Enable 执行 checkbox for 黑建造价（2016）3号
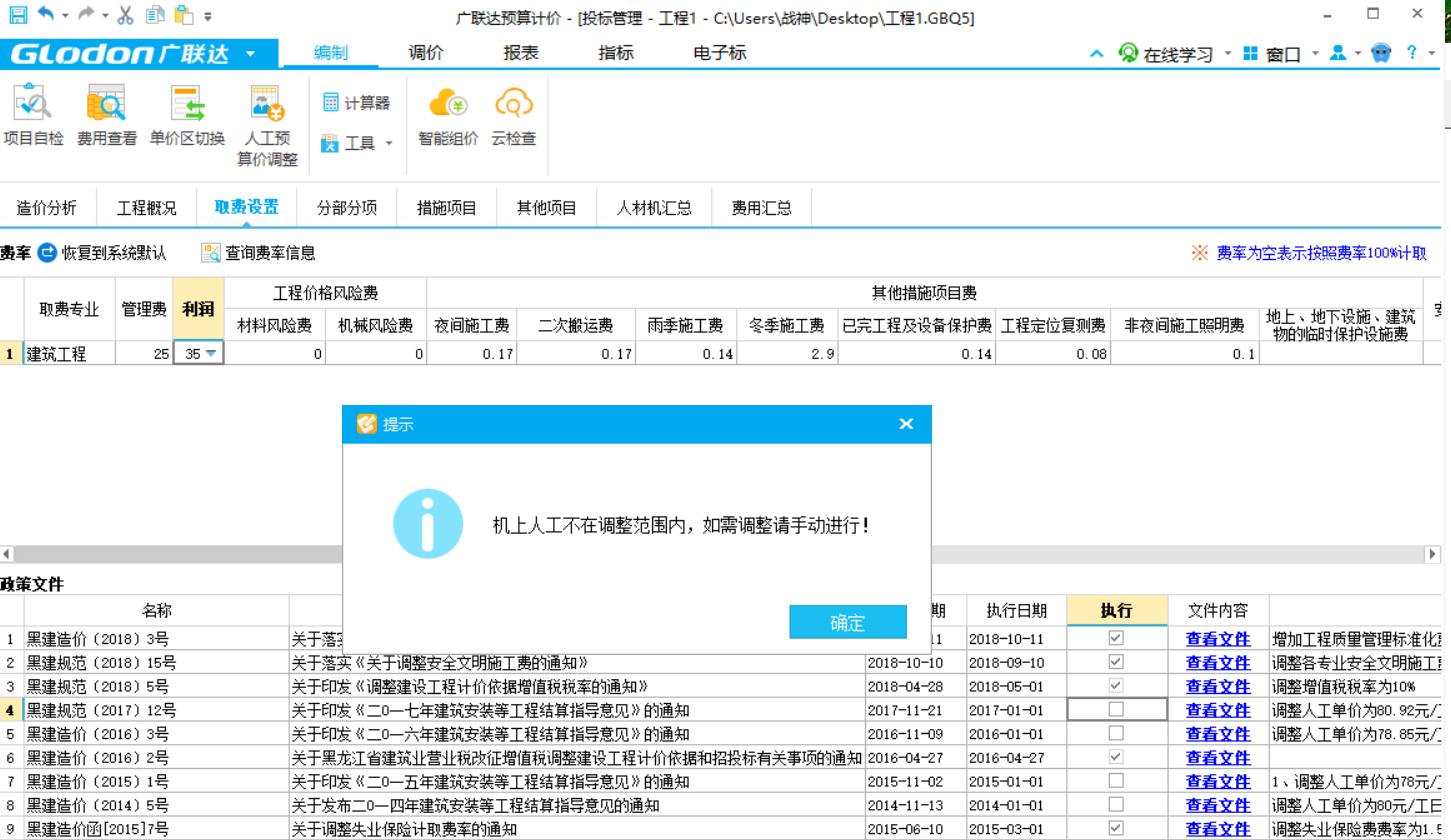Viewport: 1451px width, 840px height. [1116, 733]
